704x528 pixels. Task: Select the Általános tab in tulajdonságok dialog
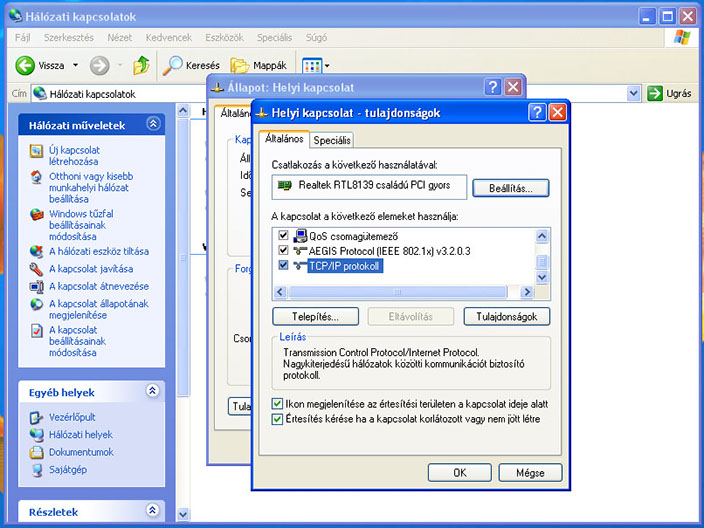(x=284, y=139)
